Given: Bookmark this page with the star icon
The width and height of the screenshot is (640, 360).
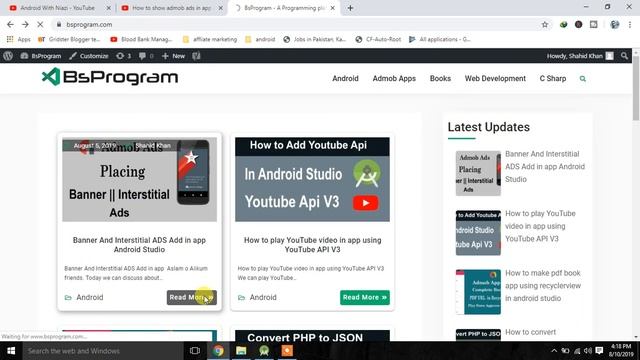Looking at the screenshot, I should click(545, 24).
